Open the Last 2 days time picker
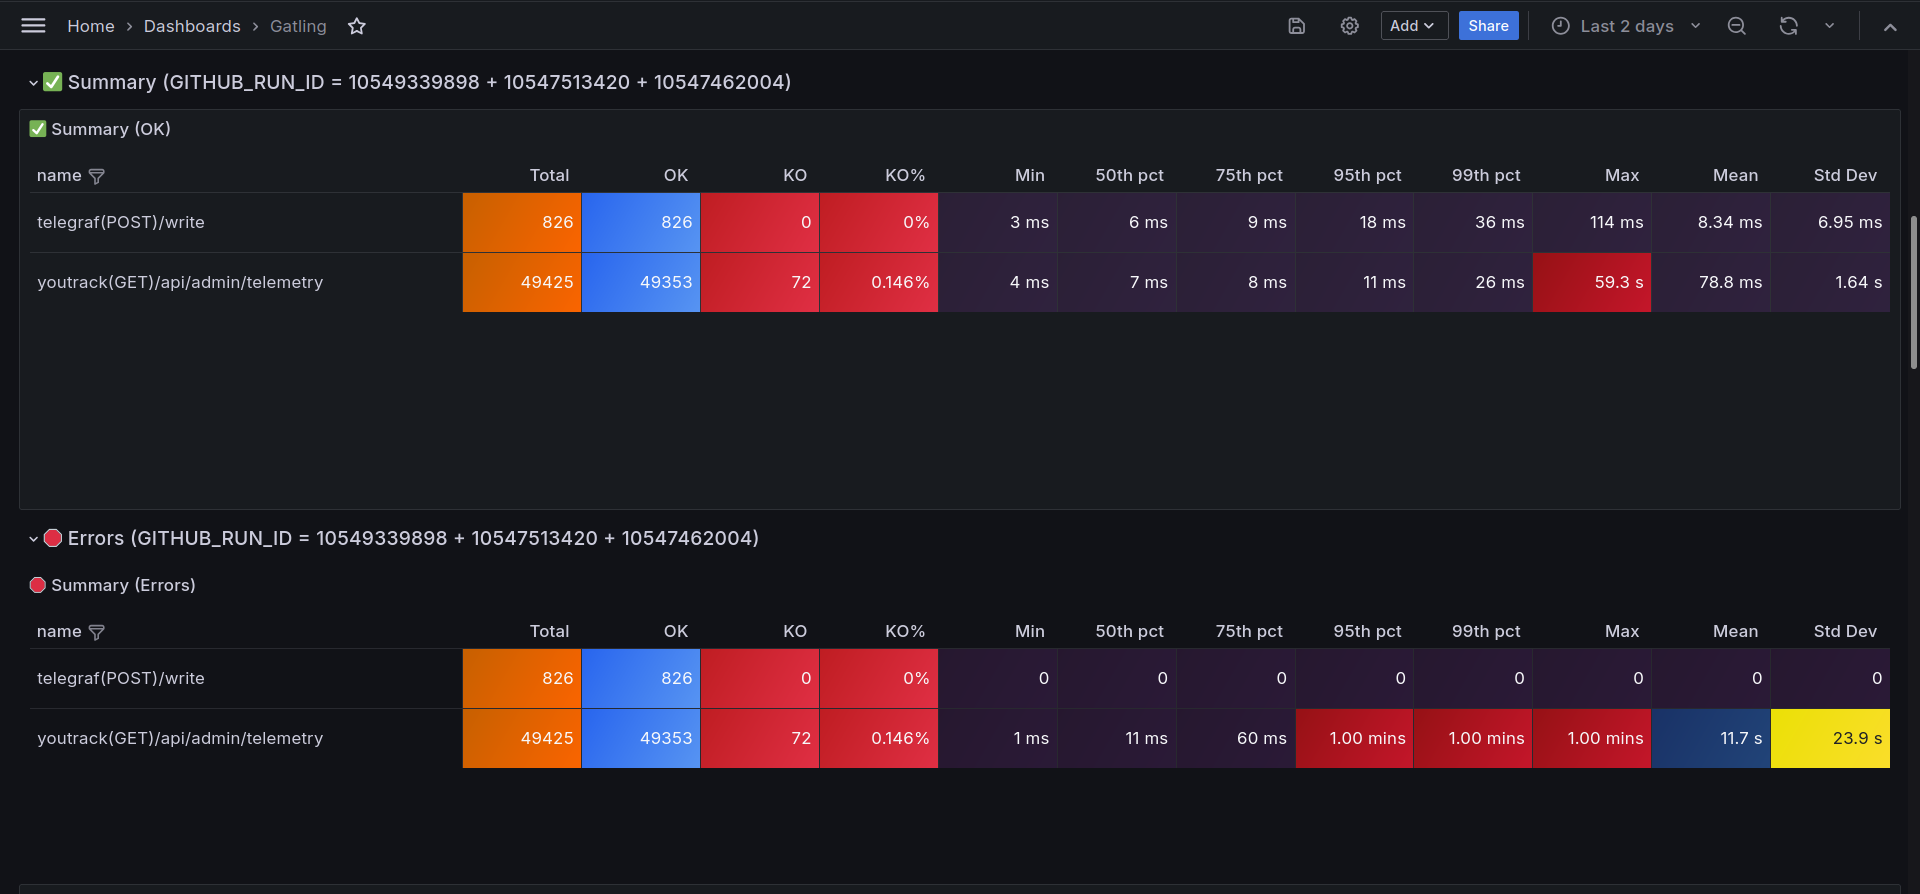This screenshot has height=894, width=1920. point(1625,26)
